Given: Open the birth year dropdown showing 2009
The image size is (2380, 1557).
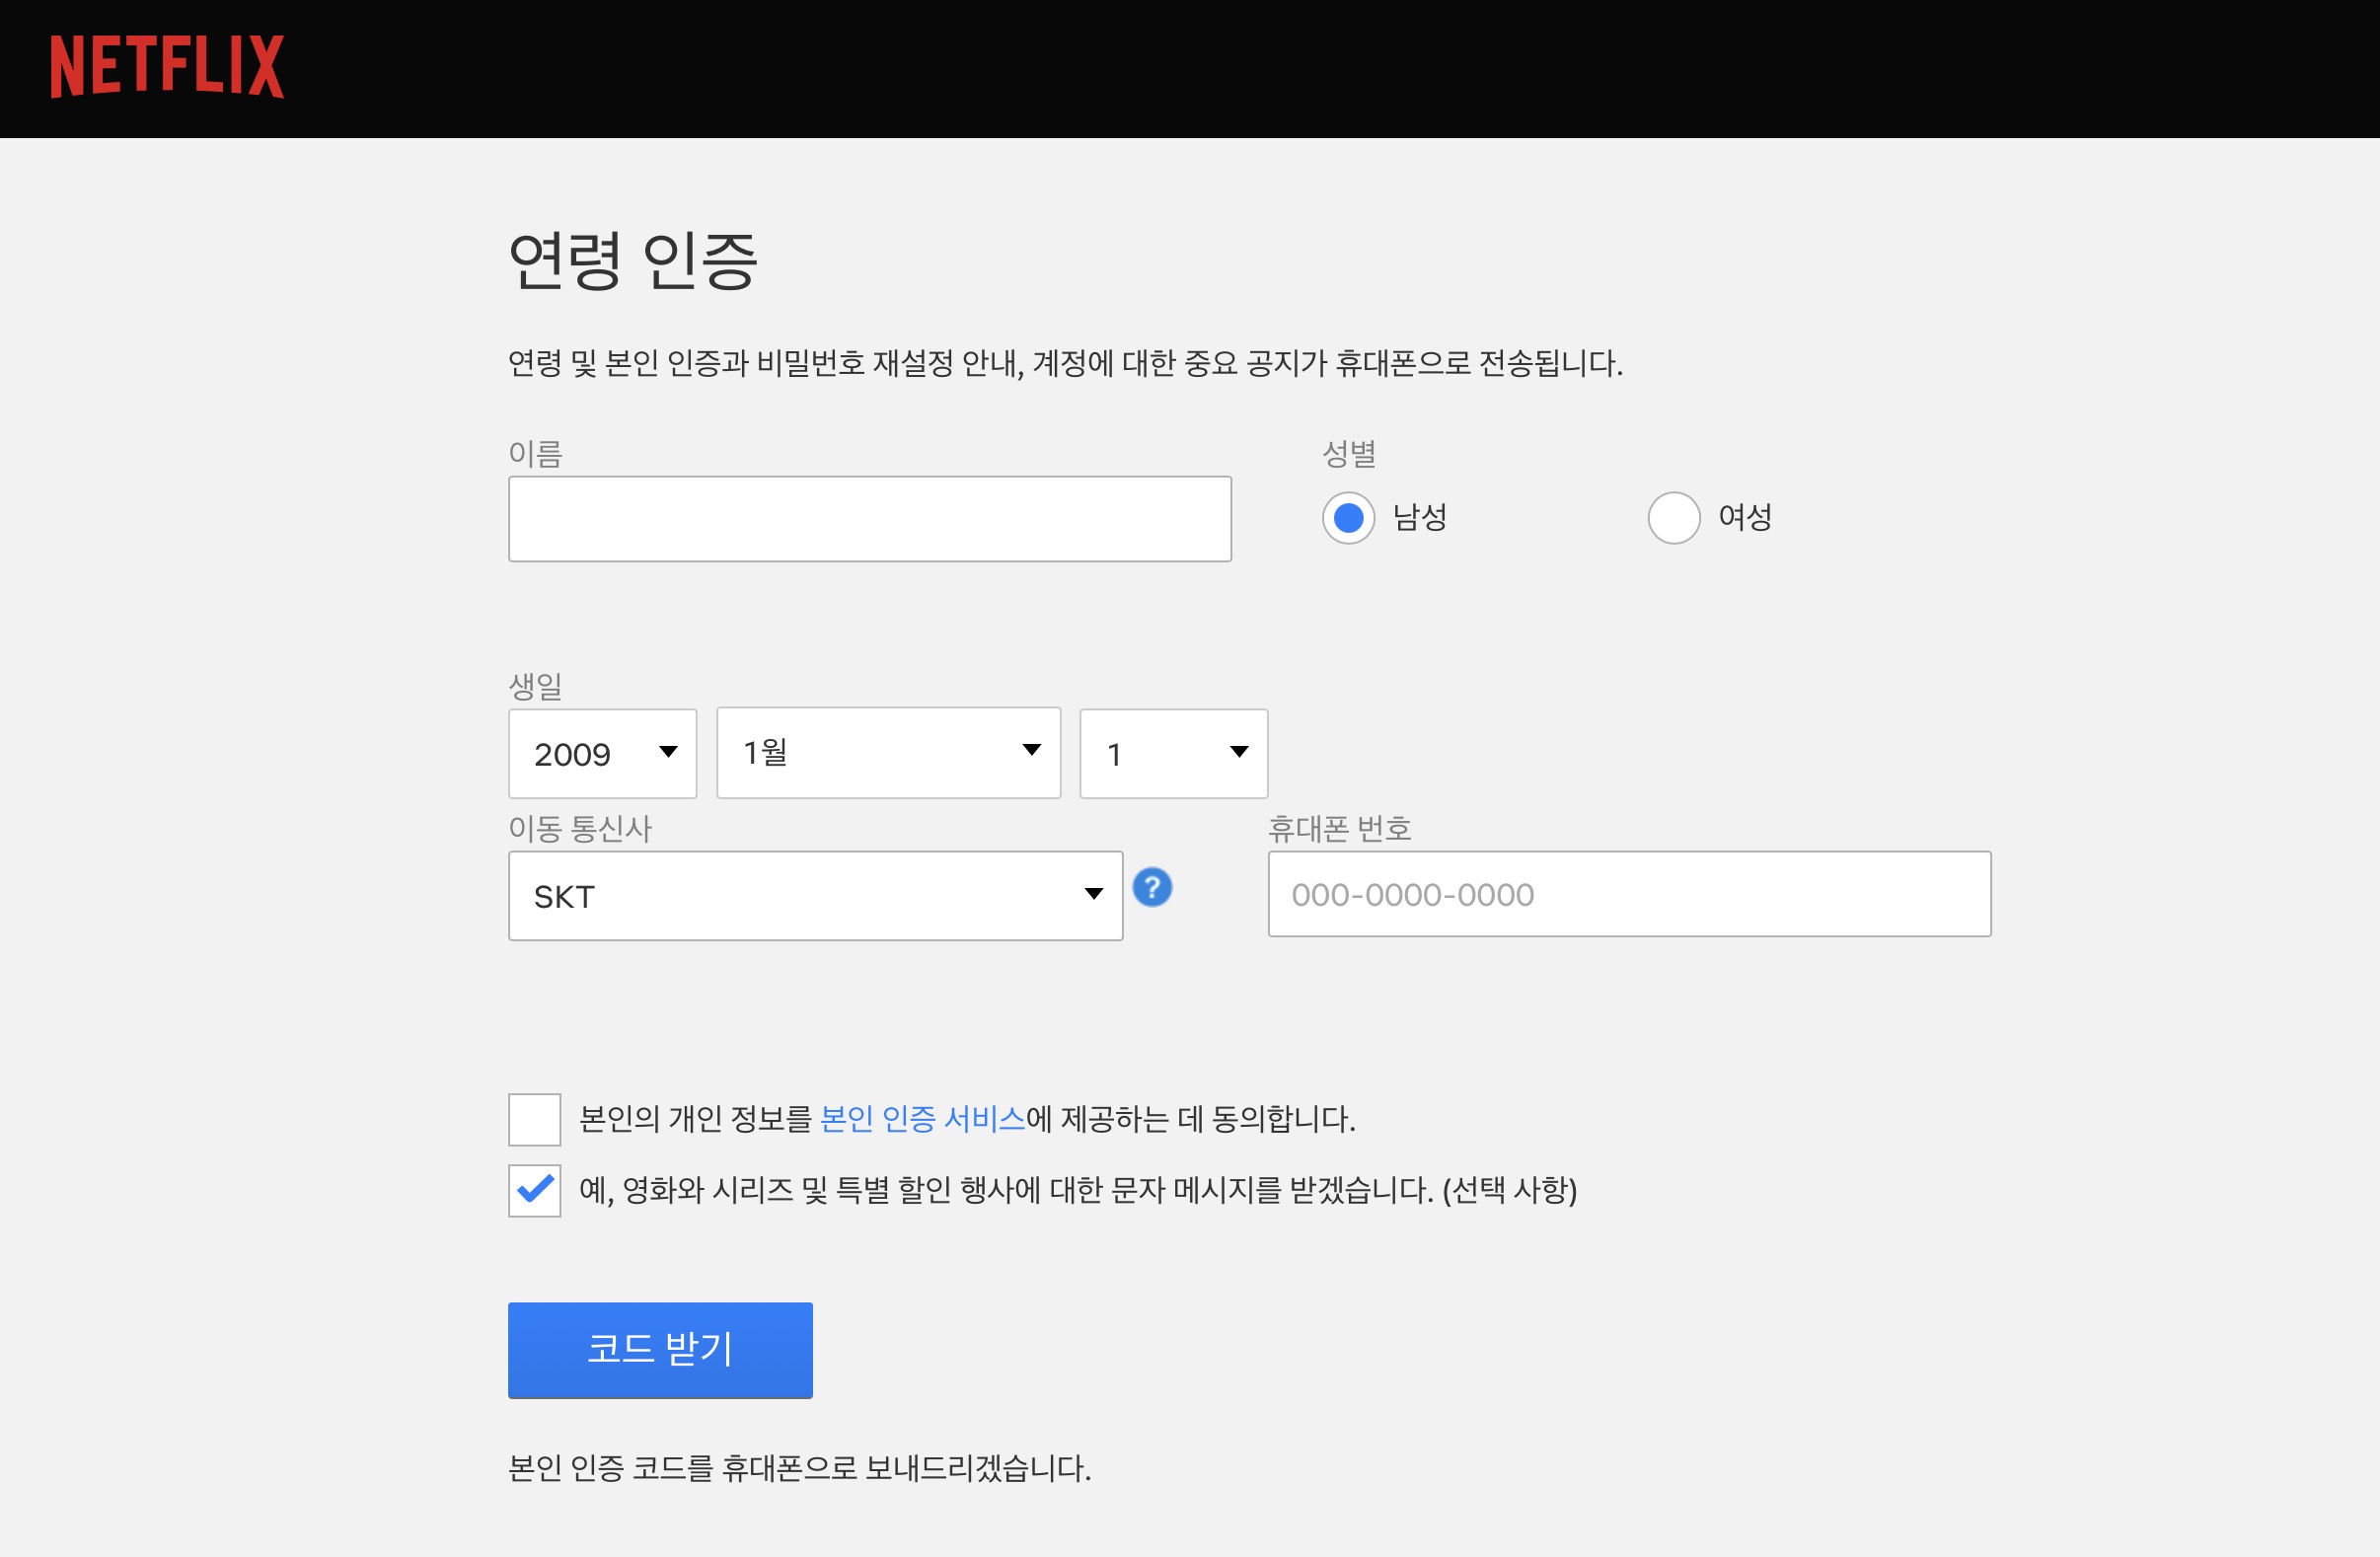Looking at the screenshot, I should point(602,753).
